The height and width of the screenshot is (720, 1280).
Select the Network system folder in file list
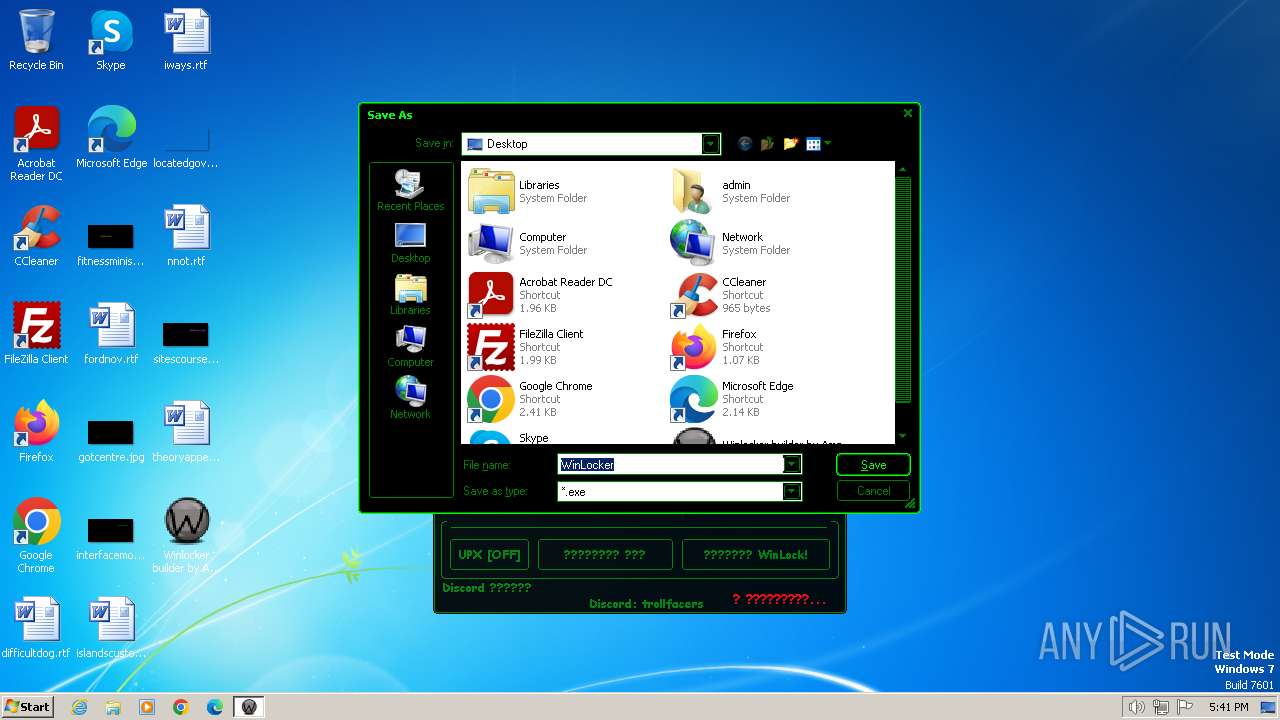(x=731, y=243)
